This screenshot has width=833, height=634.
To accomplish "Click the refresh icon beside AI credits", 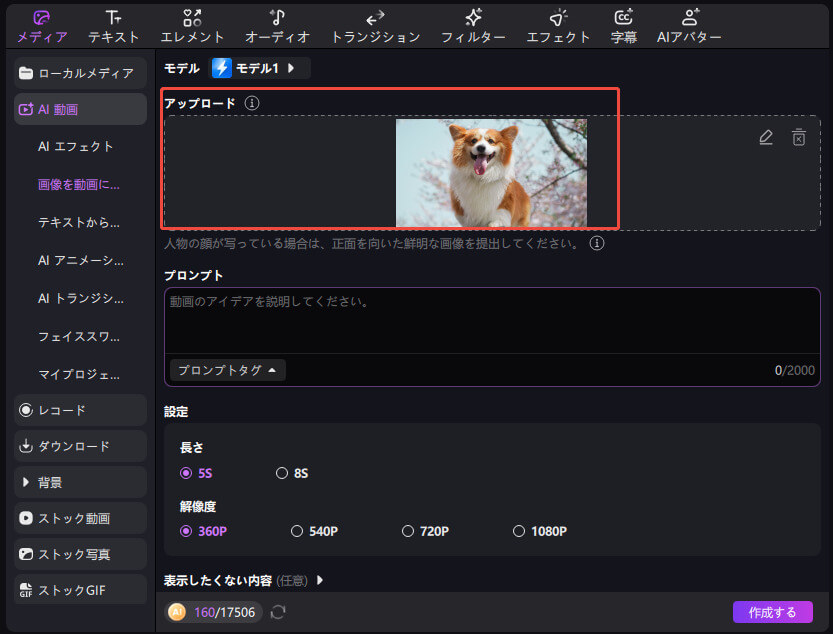I will [x=278, y=611].
